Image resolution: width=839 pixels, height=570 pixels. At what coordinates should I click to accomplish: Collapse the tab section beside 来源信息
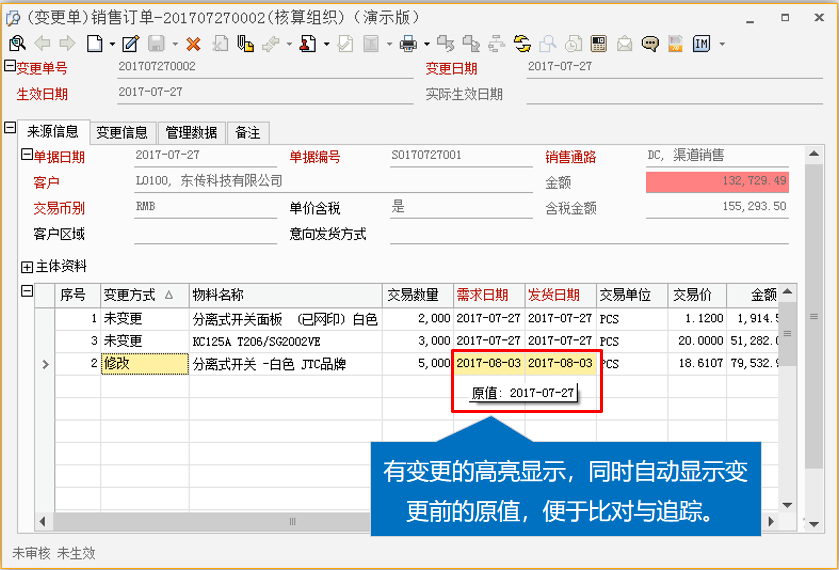[10, 127]
